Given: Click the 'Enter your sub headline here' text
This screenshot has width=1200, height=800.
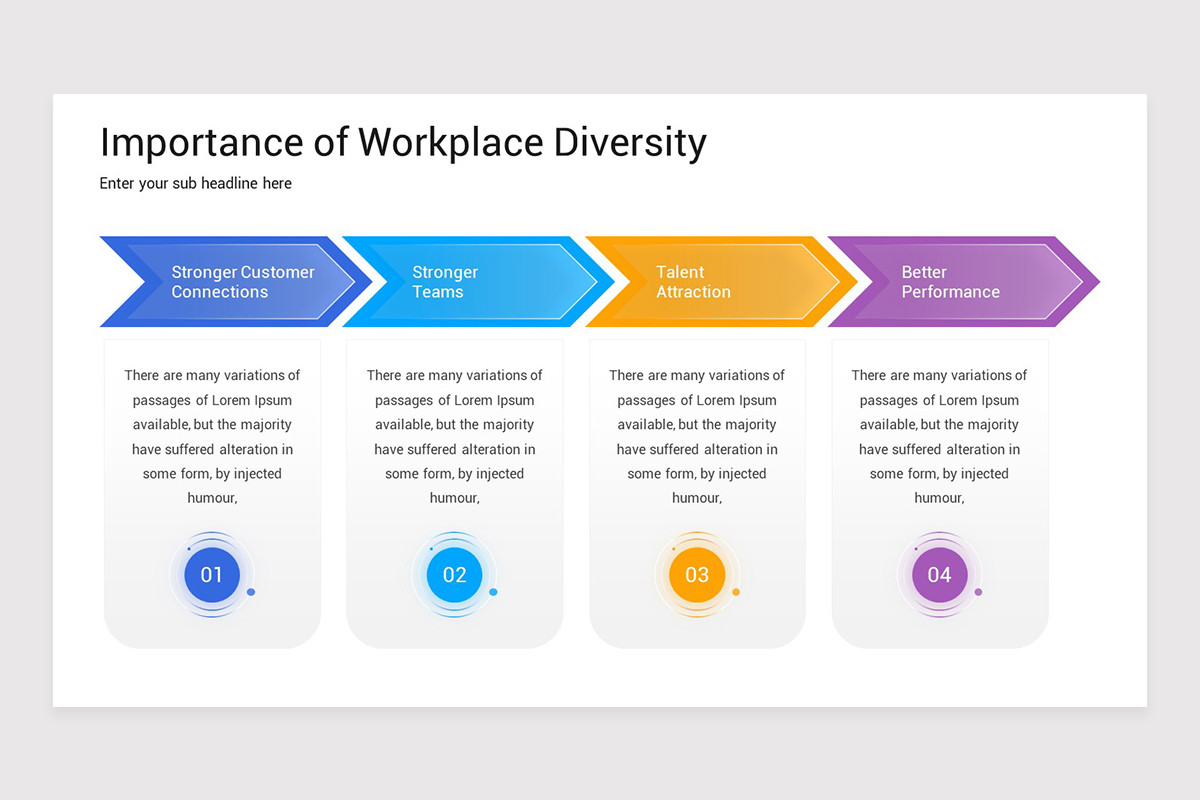Looking at the screenshot, I should 196,183.
